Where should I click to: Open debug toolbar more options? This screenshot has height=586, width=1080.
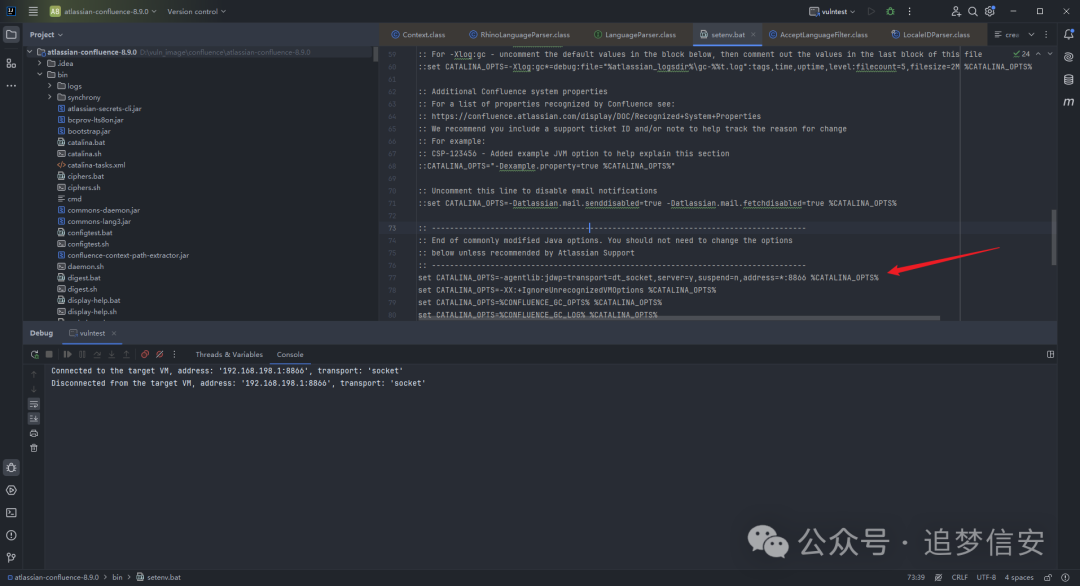point(174,355)
